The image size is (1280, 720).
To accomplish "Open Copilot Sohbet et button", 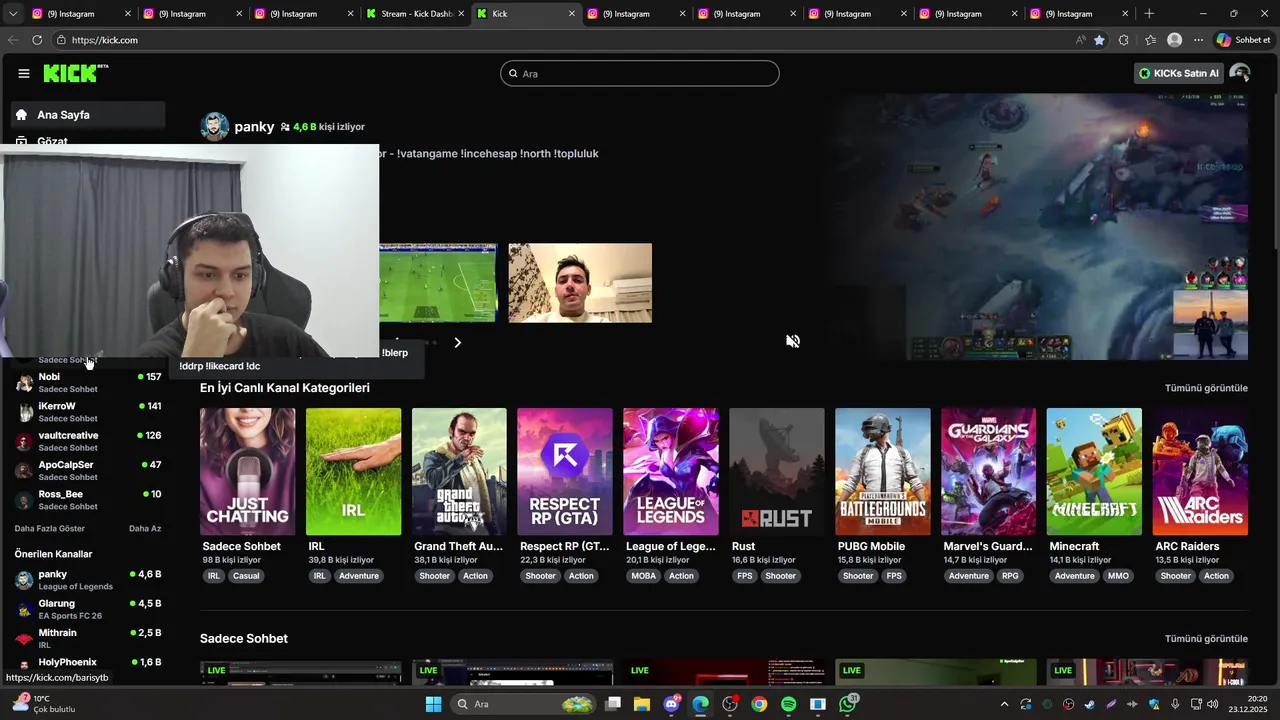I will pyautogui.click(x=1243, y=40).
